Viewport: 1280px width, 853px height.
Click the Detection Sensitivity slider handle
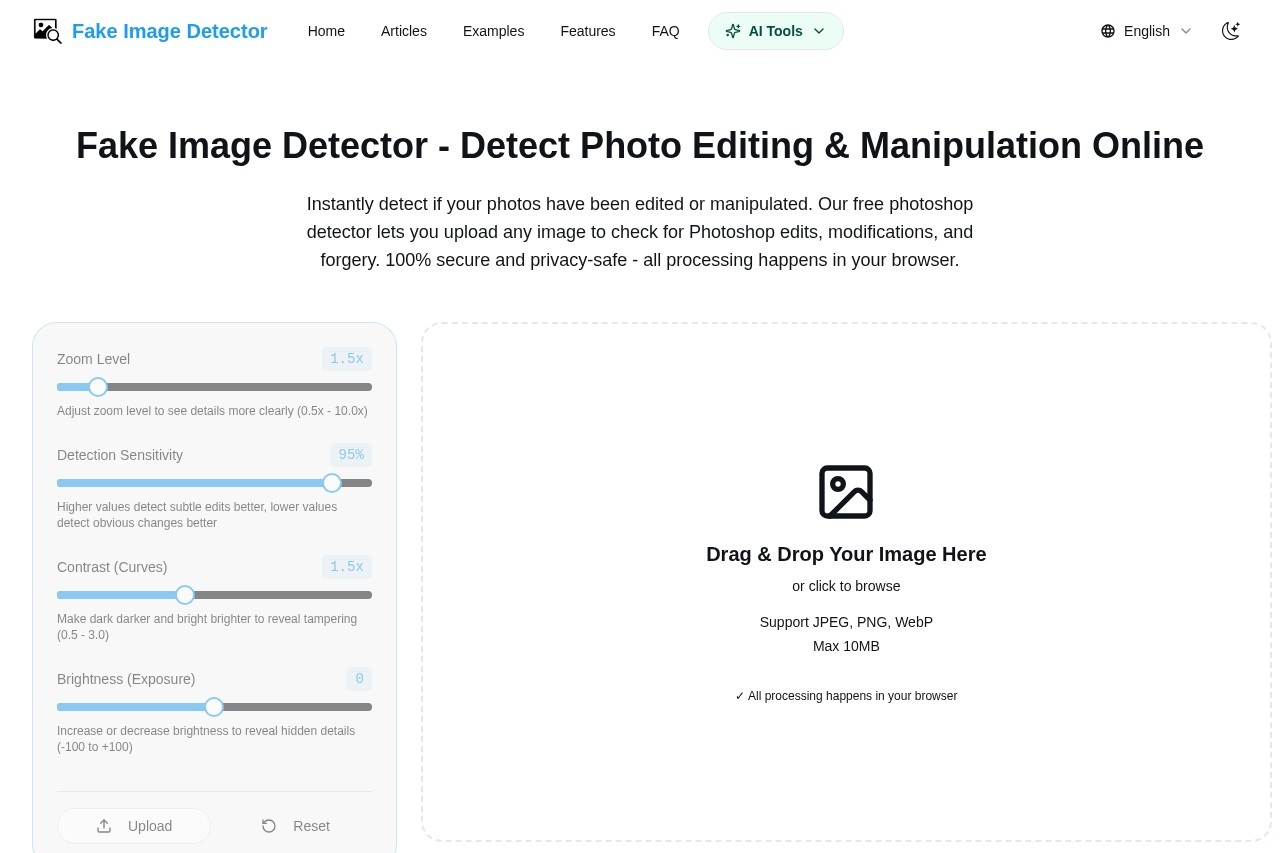(x=332, y=483)
